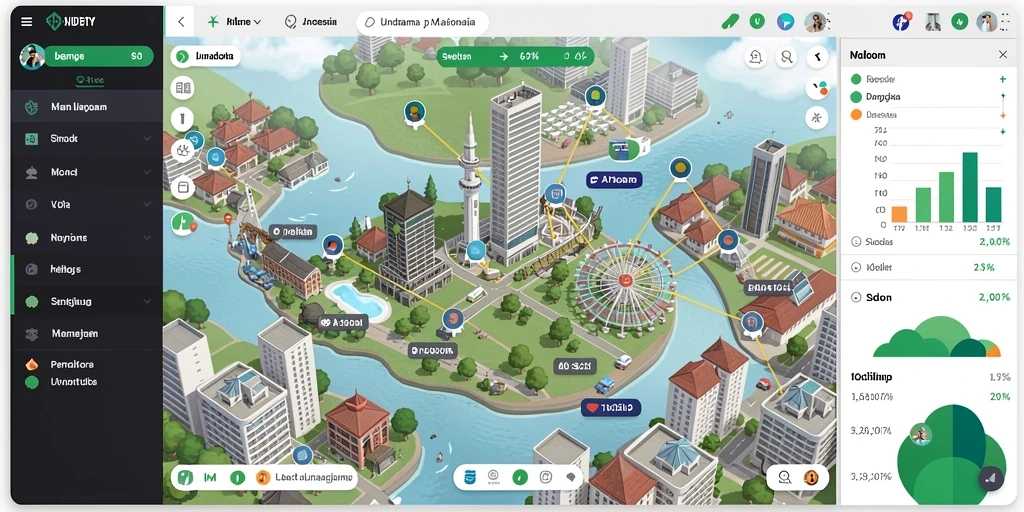Click the zoom magnifier icon at bottom right
The image size is (1024, 512).
[x=786, y=477]
